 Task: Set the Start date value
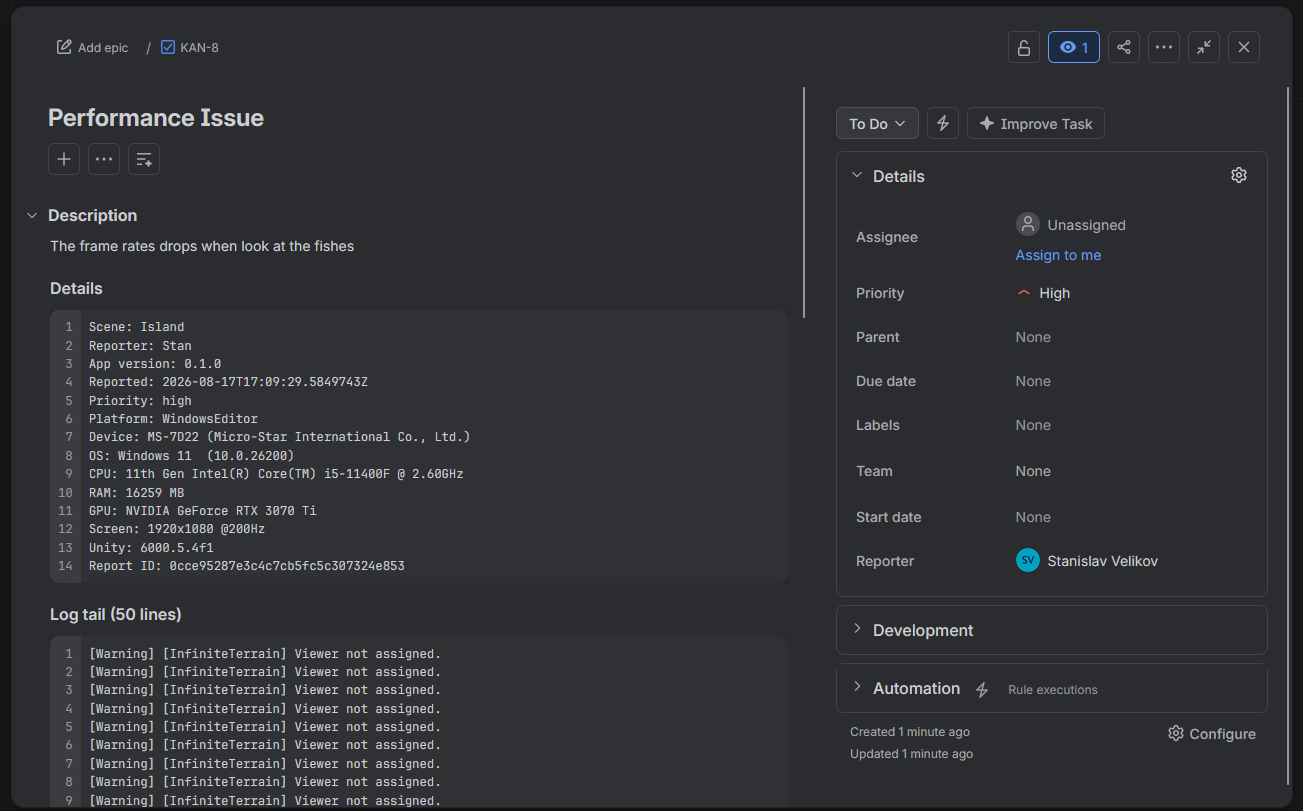[x=1033, y=517]
